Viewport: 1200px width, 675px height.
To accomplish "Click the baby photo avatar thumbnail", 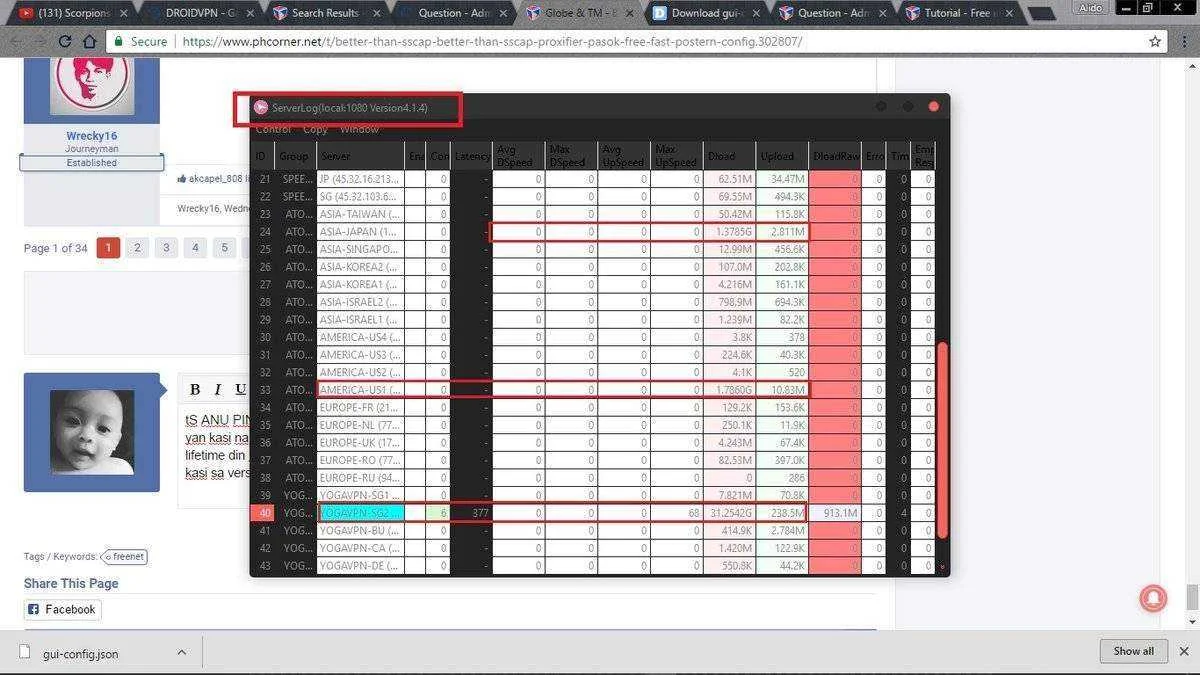I will (91, 432).
